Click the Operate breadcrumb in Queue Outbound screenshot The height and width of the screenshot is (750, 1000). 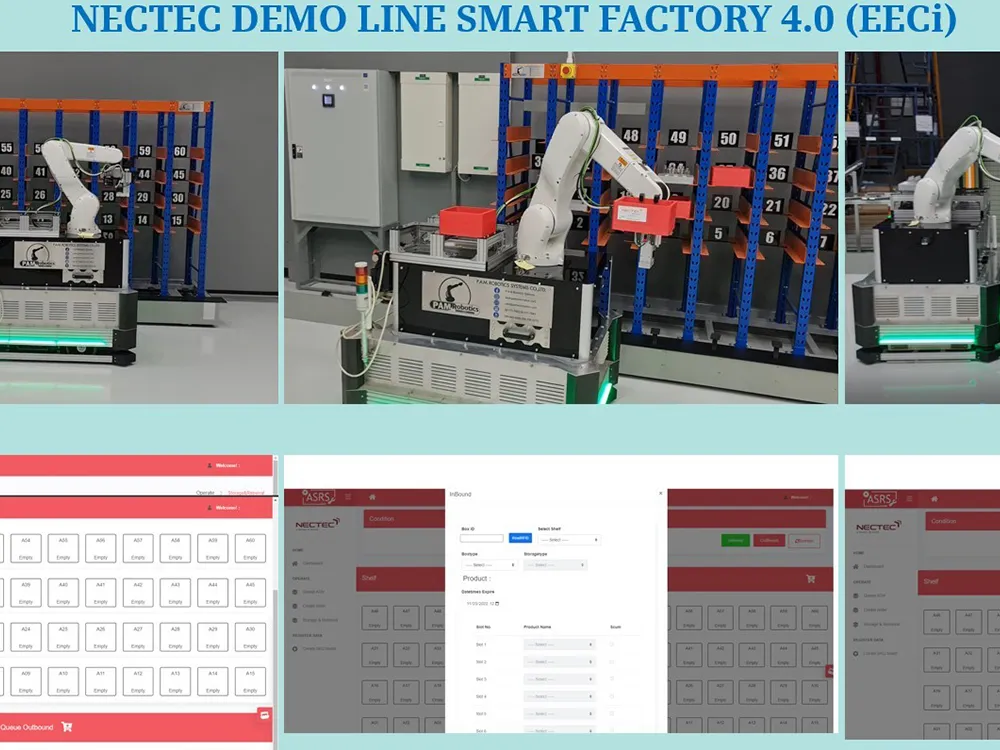point(205,492)
